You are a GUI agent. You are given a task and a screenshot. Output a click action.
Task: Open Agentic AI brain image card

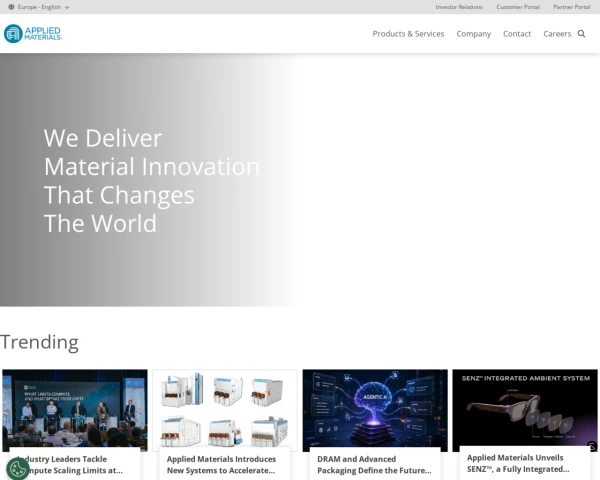tap(375, 409)
